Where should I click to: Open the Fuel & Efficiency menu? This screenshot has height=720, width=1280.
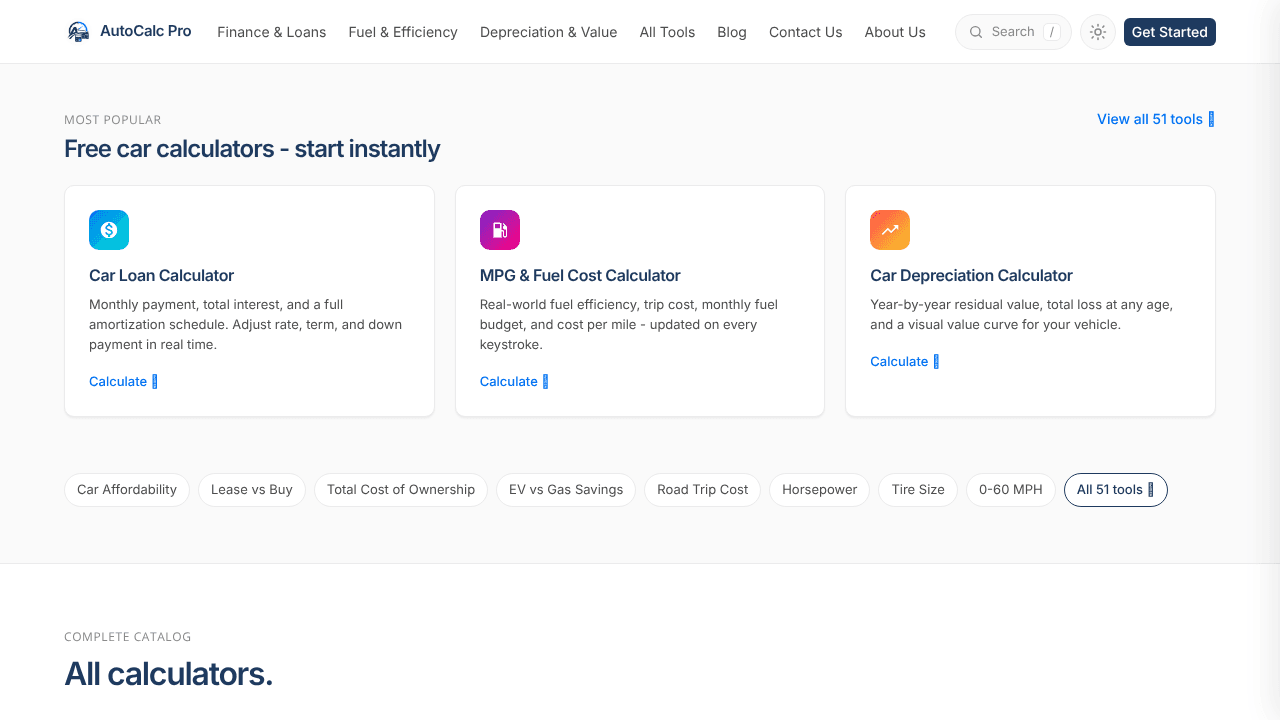coord(403,32)
